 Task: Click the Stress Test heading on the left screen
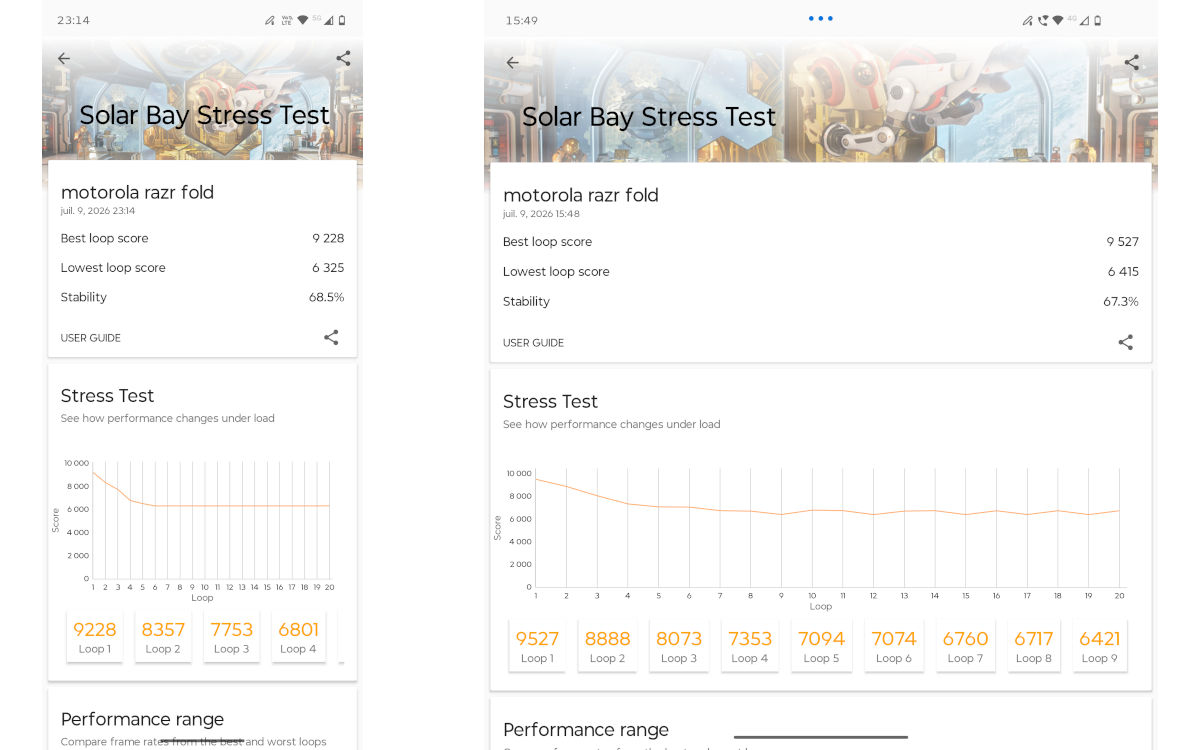107,395
